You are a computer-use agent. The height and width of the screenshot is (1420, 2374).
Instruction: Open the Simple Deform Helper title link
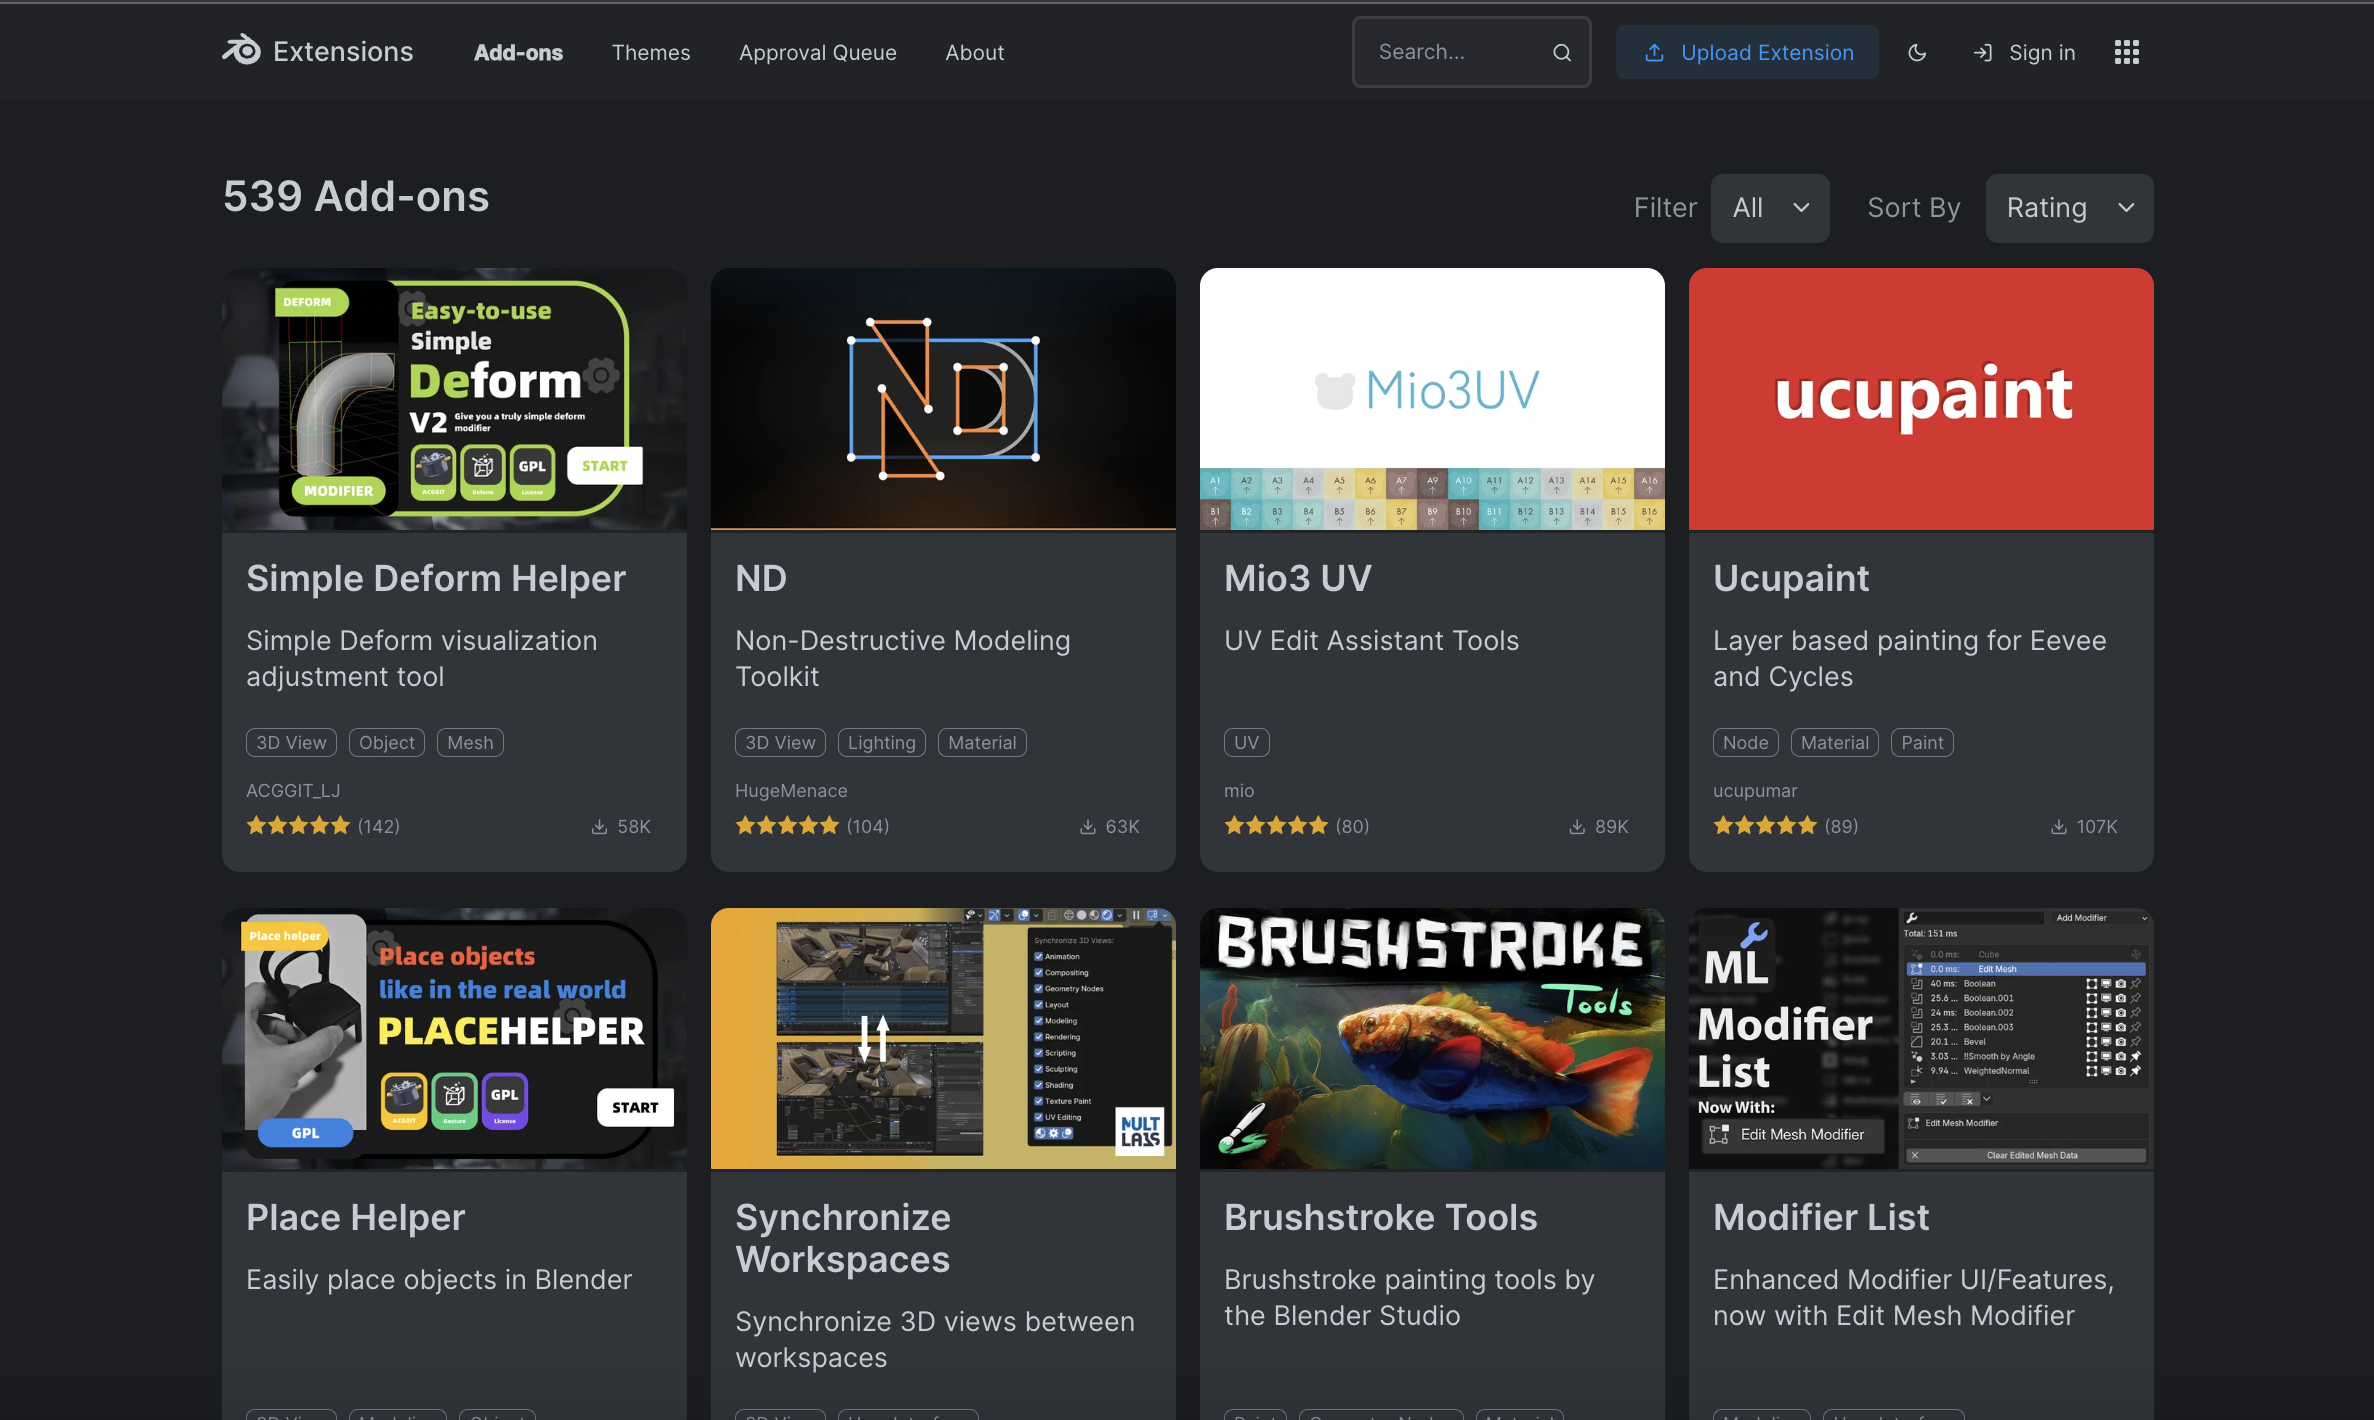[436, 579]
